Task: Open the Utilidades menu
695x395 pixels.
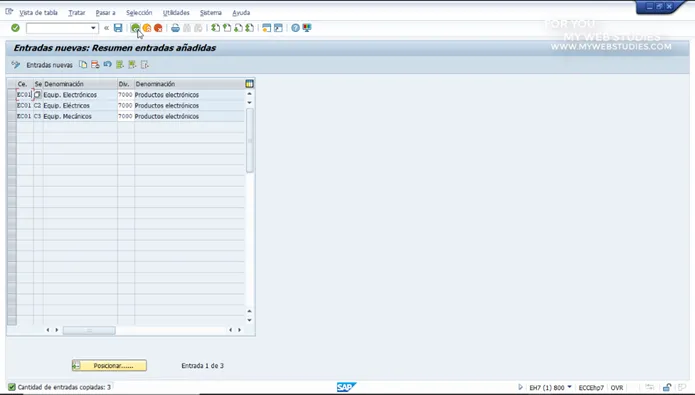Action: [x=176, y=13]
